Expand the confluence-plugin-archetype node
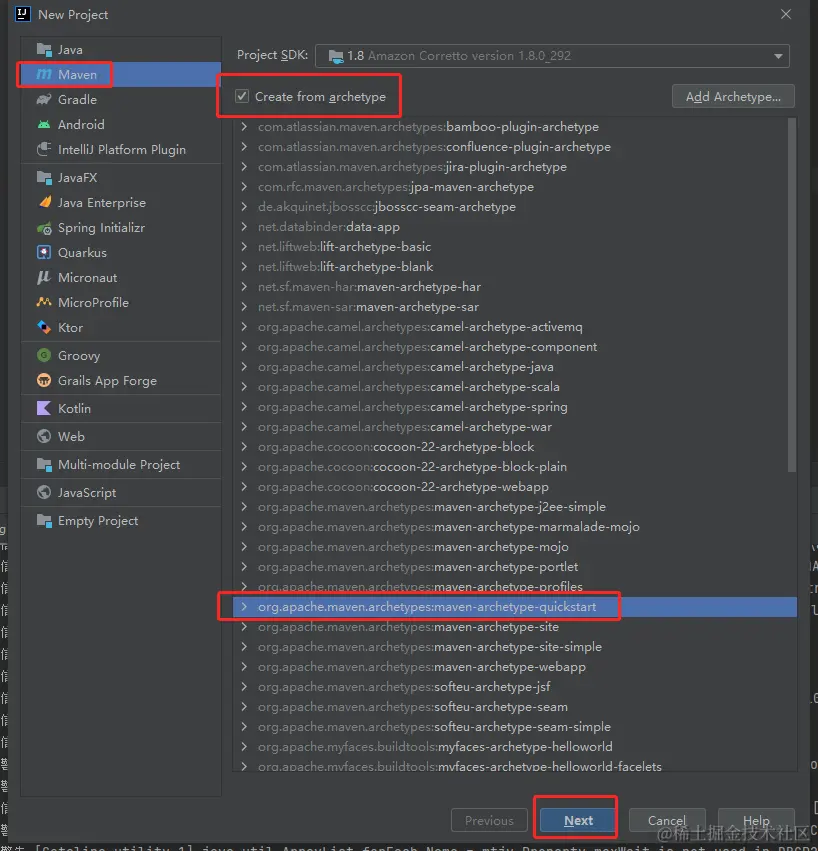The width and height of the screenshot is (818, 851). pyautogui.click(x=244, y=147)
